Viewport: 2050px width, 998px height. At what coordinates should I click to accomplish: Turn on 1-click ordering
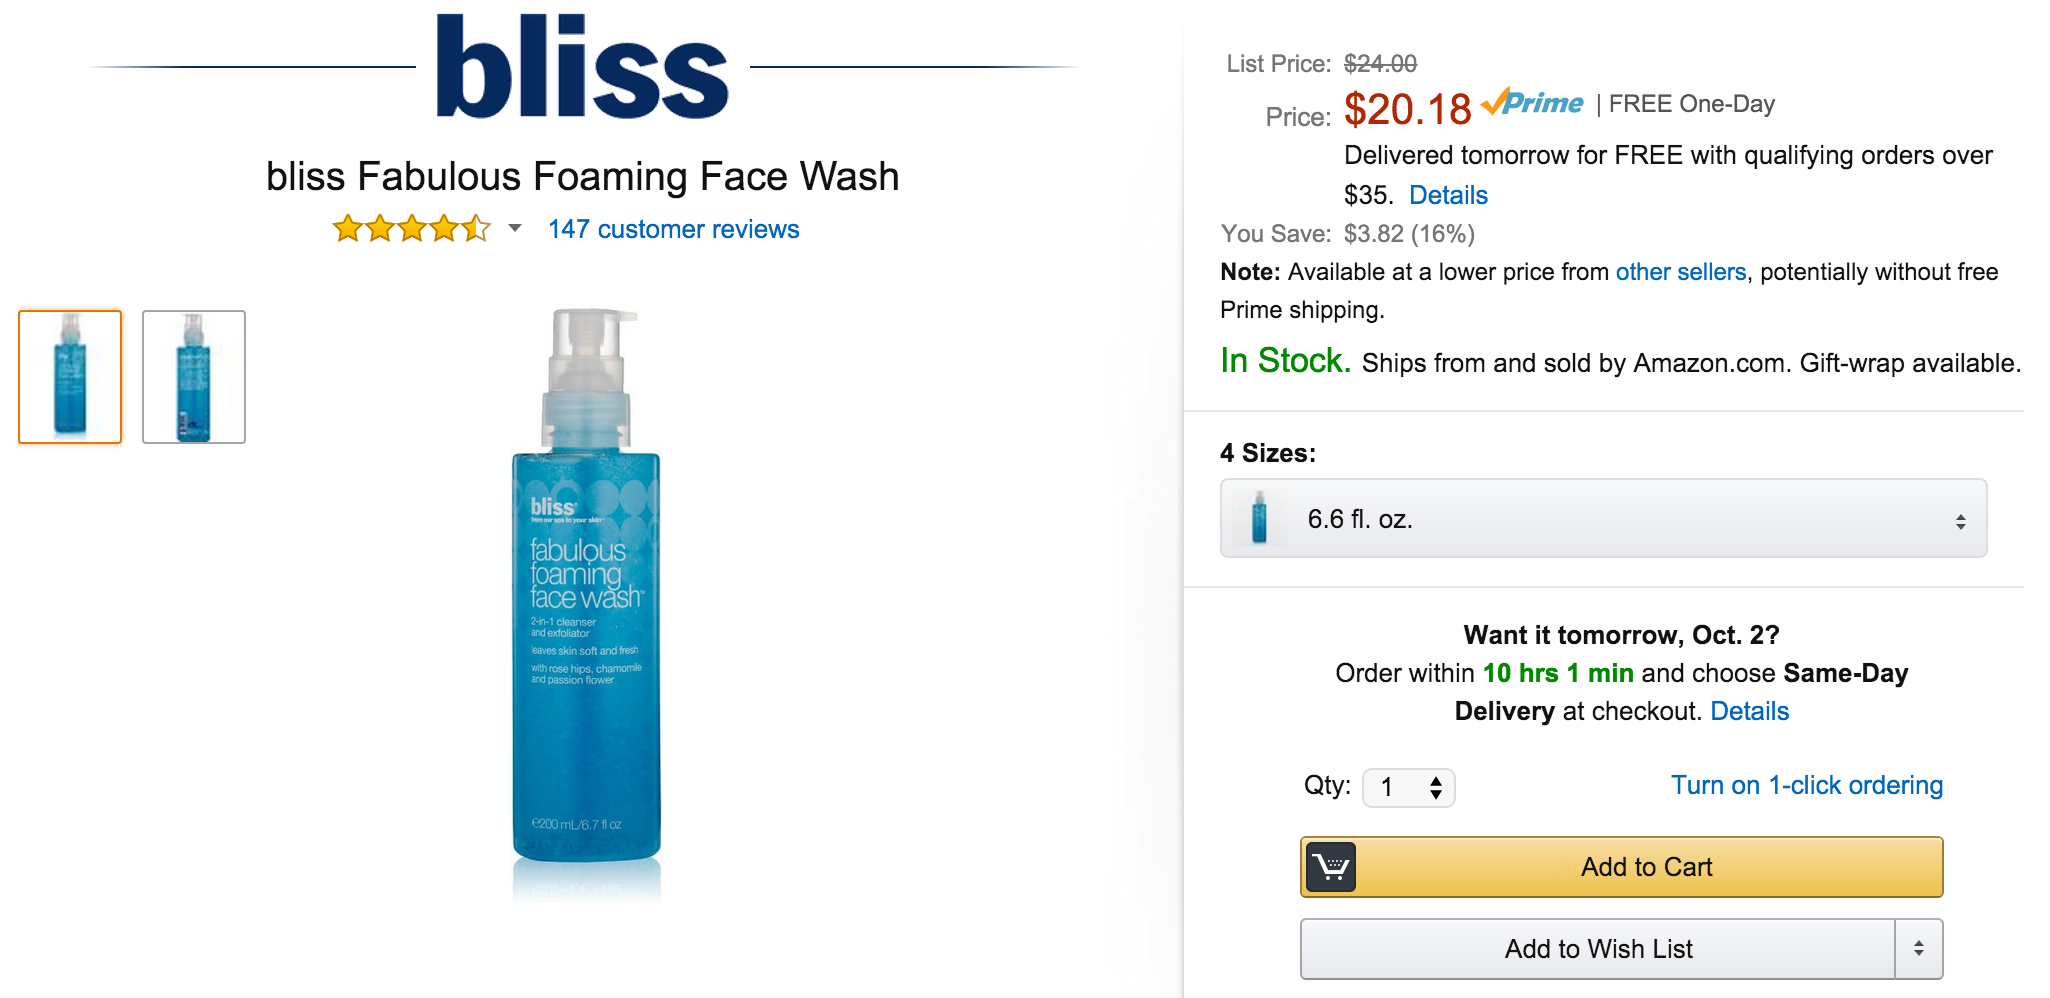1806,785
